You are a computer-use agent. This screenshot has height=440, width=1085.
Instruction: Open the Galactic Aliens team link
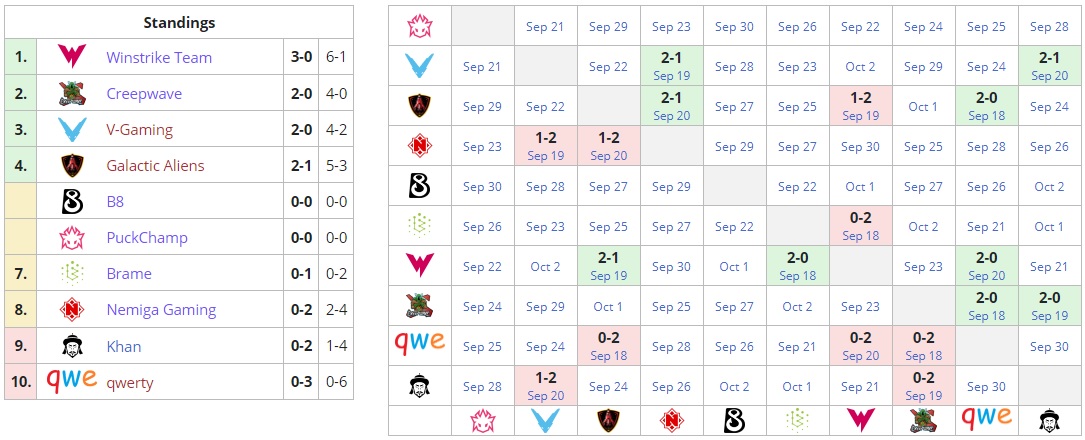point(155,165)
